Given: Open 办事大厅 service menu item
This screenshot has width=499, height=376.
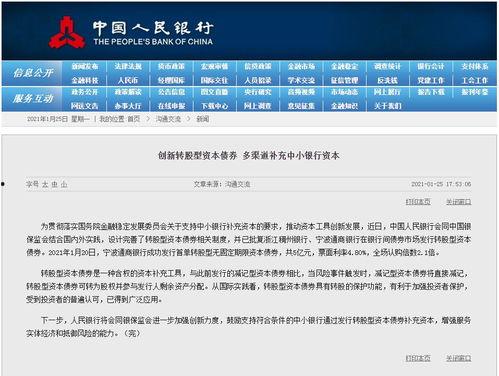Looking at the screenshot, I should (128, 106).
